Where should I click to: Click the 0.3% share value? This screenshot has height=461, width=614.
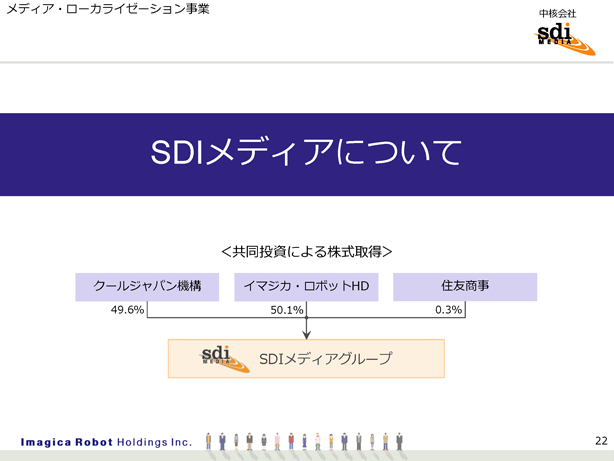[x=448, y=310]
